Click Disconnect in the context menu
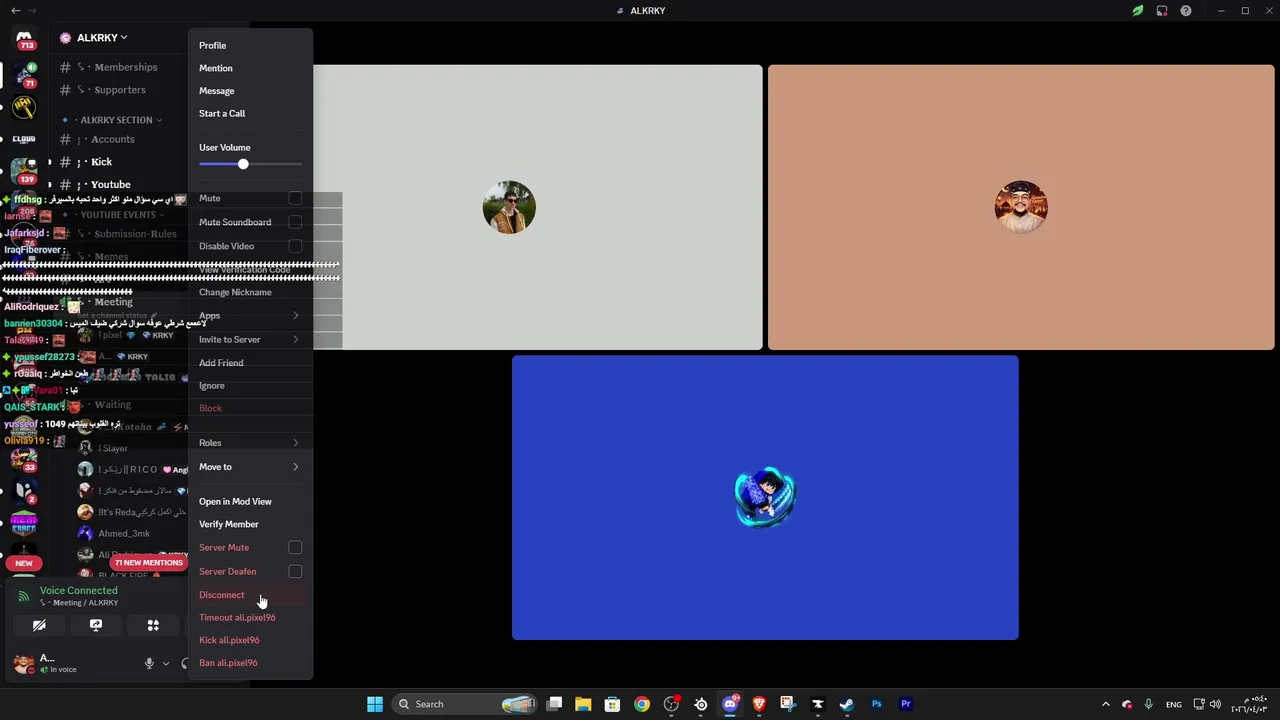1280x720 pixels. [250, 595]
